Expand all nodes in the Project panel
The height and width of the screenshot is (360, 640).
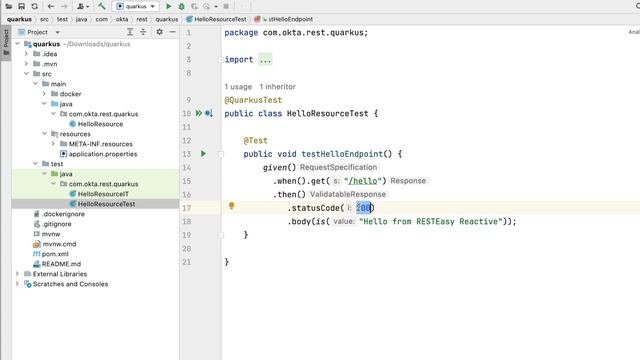click(130, 32)
